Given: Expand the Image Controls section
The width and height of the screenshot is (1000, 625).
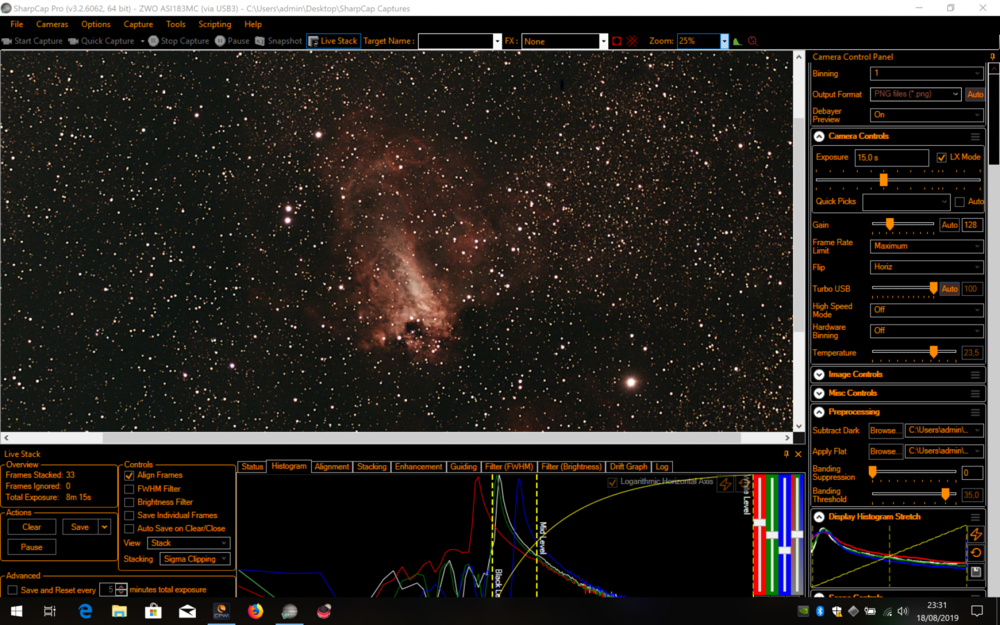Looking at the screenshot, I should tap(819, 374).
